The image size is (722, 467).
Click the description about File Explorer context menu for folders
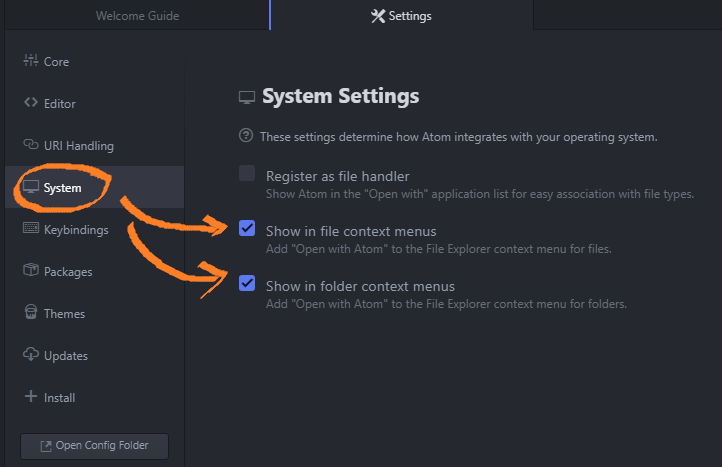(446, 304)
